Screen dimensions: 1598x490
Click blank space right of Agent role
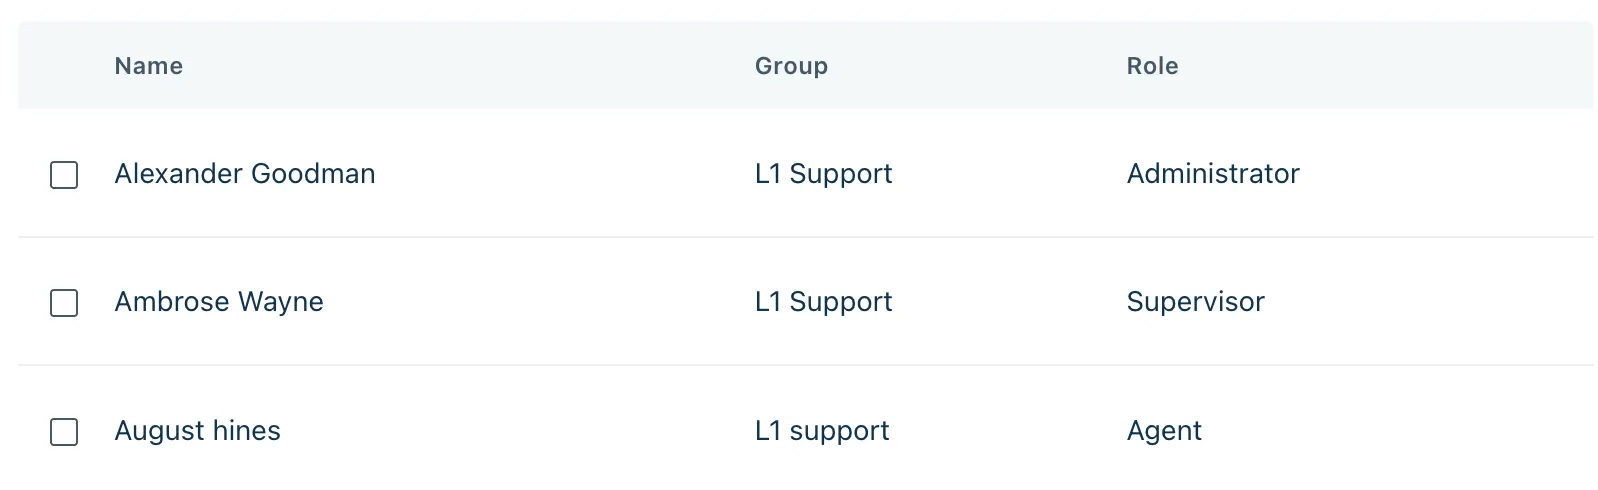coord(1400,431)
